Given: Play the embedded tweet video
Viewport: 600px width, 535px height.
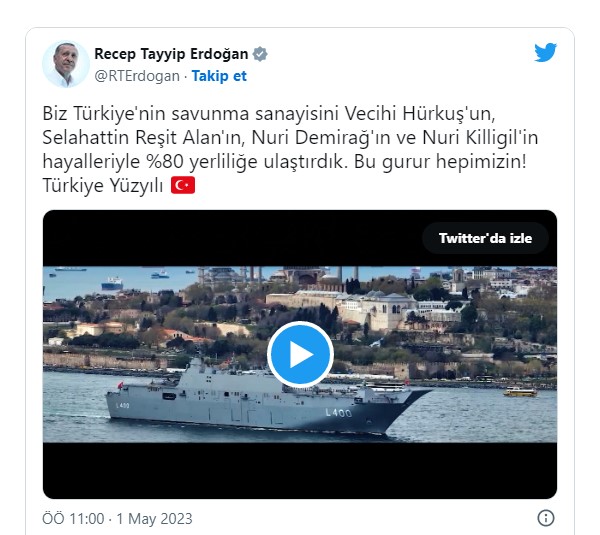Looking at the screenshot, I should (300, 354).
